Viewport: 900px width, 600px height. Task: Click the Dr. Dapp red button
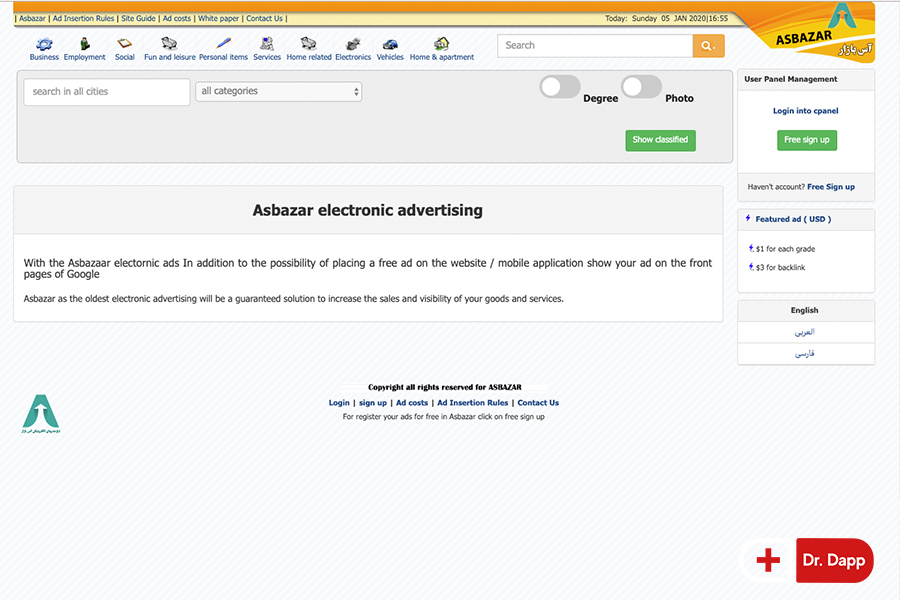pyautogui.click(x=835, y=560)
